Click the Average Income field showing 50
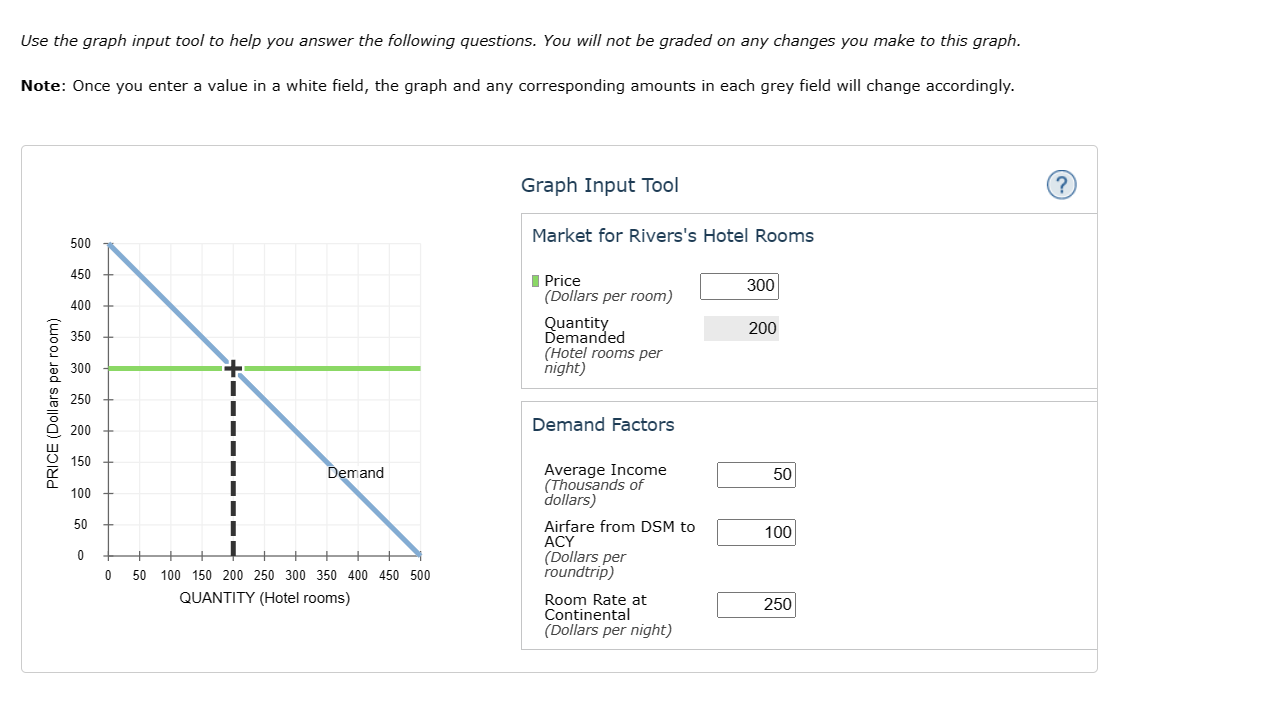 (x=756, y=474)
